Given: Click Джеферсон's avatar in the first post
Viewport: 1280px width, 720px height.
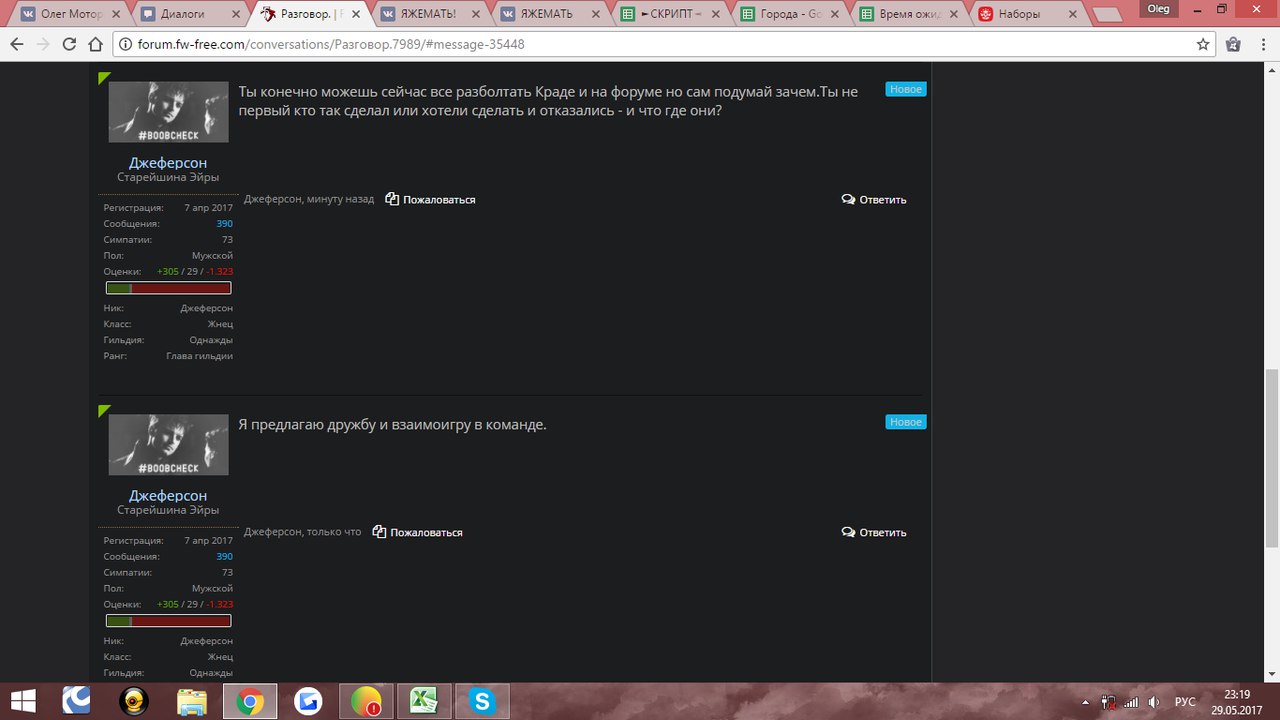Looking at the screenshot, I should [x=168, y=112].
